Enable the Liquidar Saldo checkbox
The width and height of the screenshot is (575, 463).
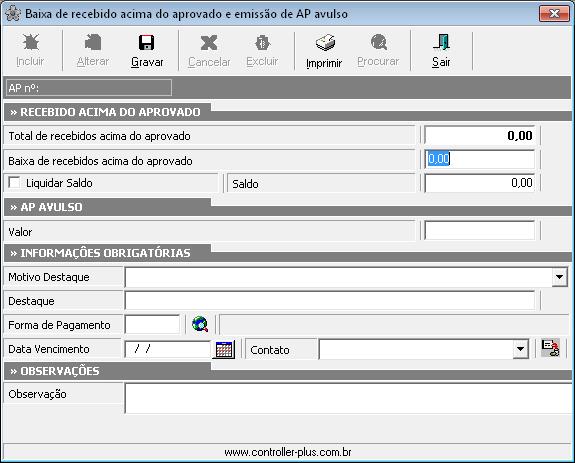(14, 182)
